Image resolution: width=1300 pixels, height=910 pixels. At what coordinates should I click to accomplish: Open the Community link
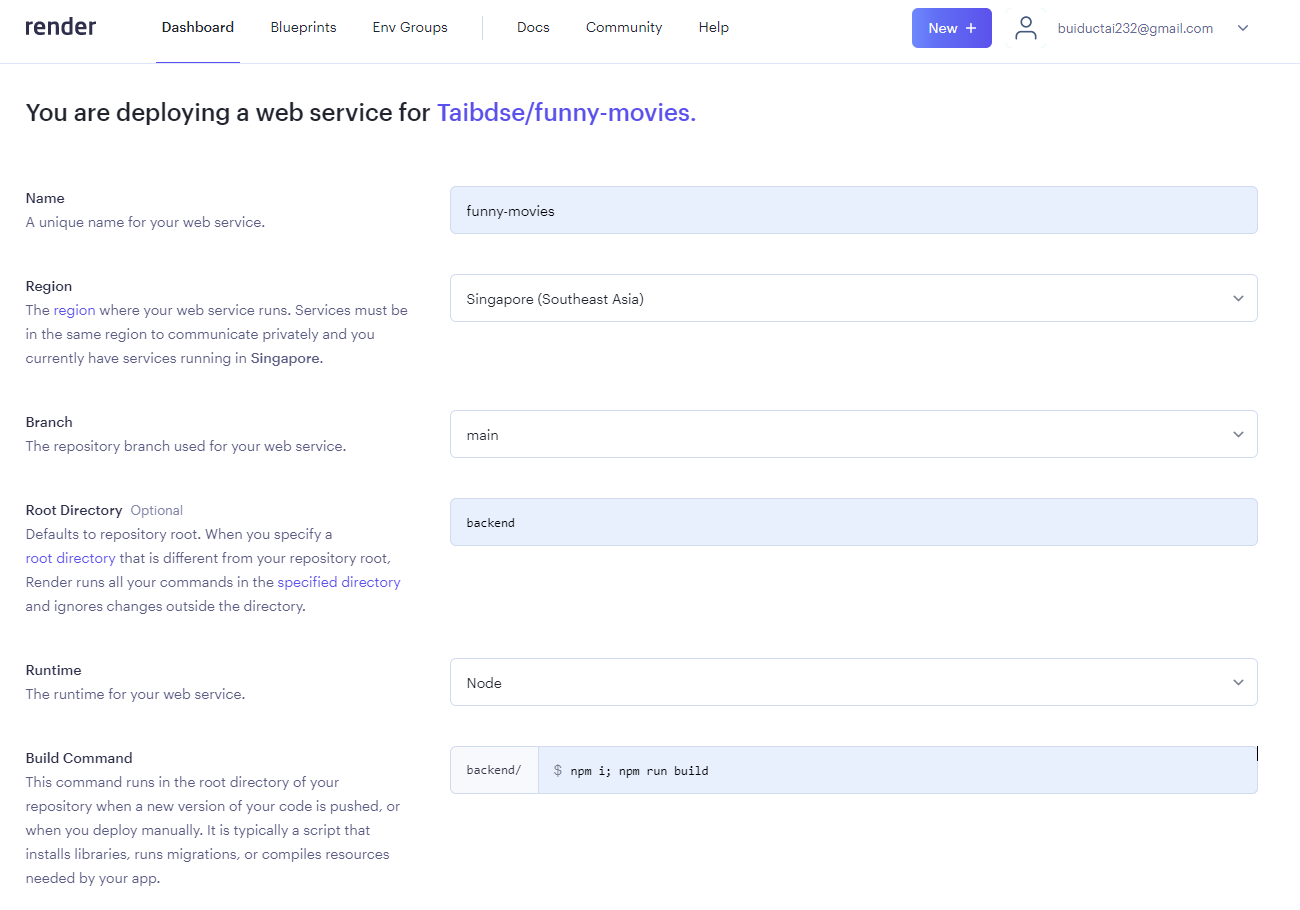624,28
